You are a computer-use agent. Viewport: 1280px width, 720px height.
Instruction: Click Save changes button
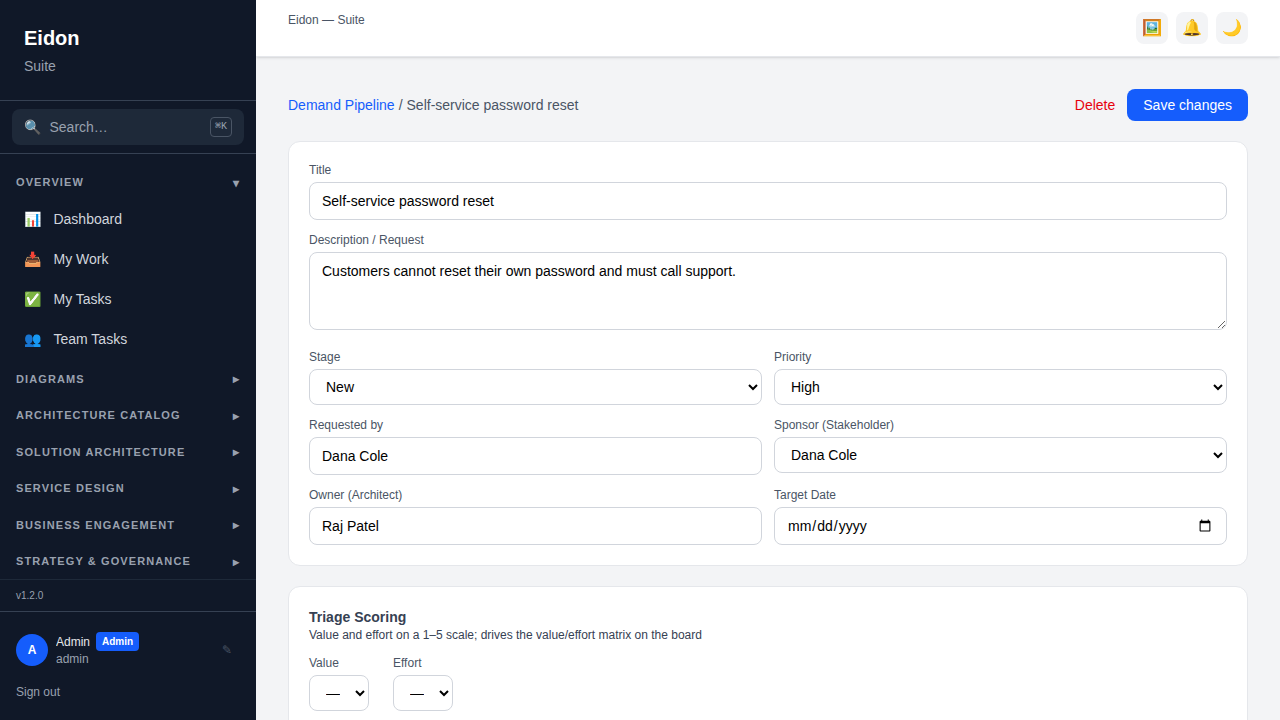[1187, 105]
